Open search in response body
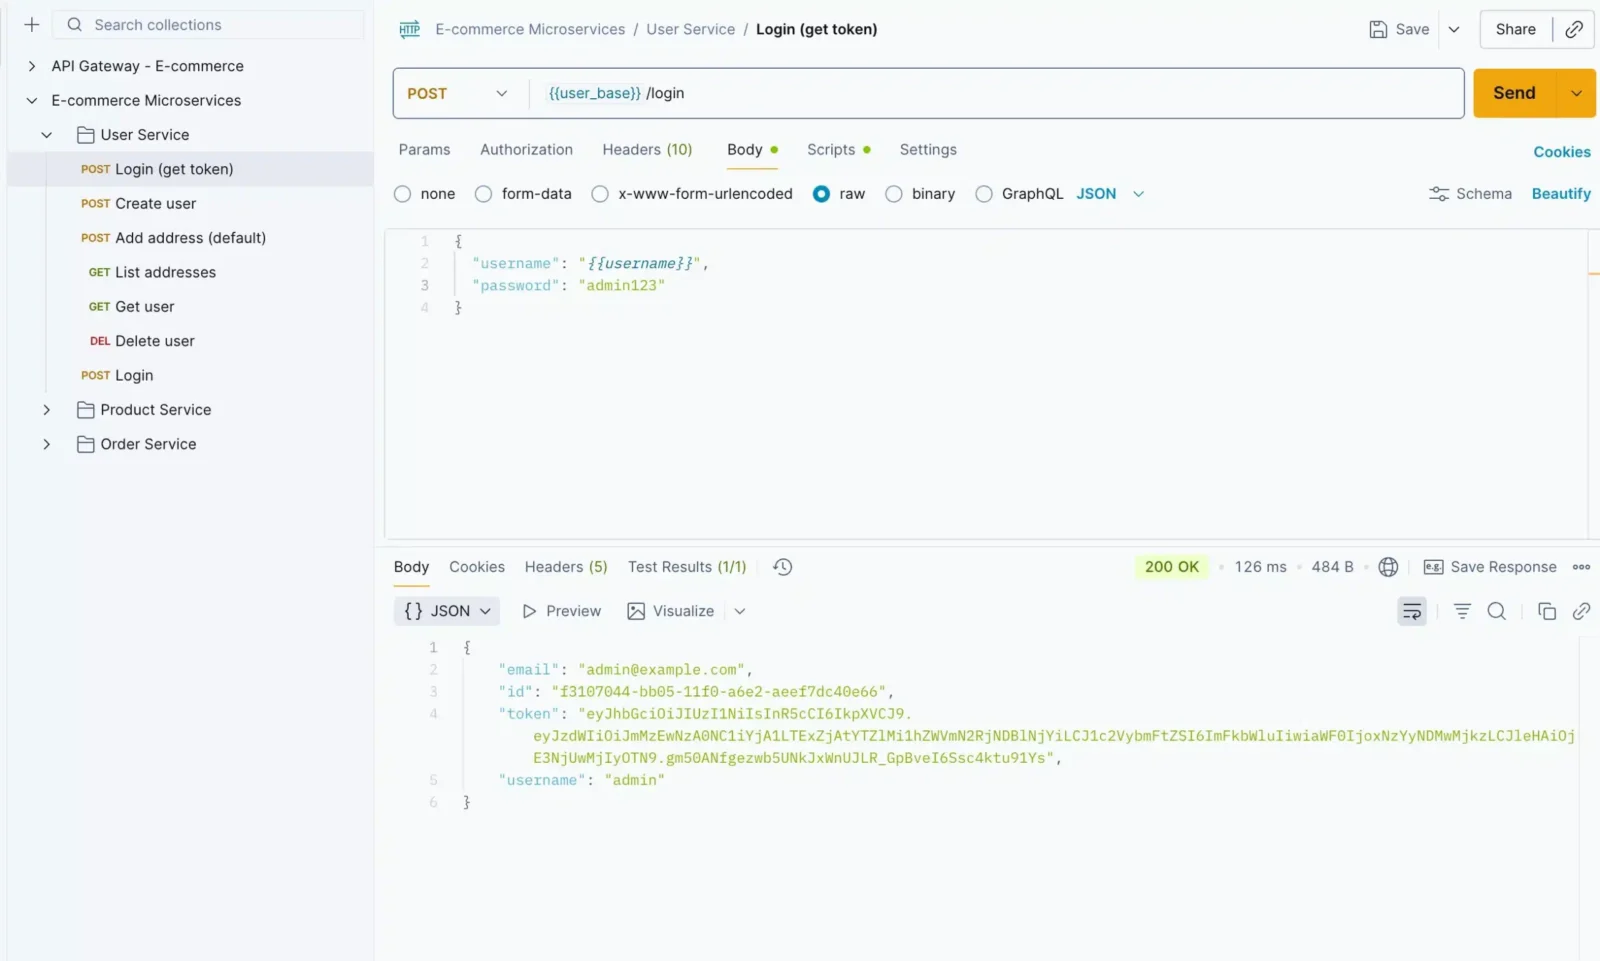Image resolution: width=1600 pixels, height=961 pixels. tap(1496, 611)
